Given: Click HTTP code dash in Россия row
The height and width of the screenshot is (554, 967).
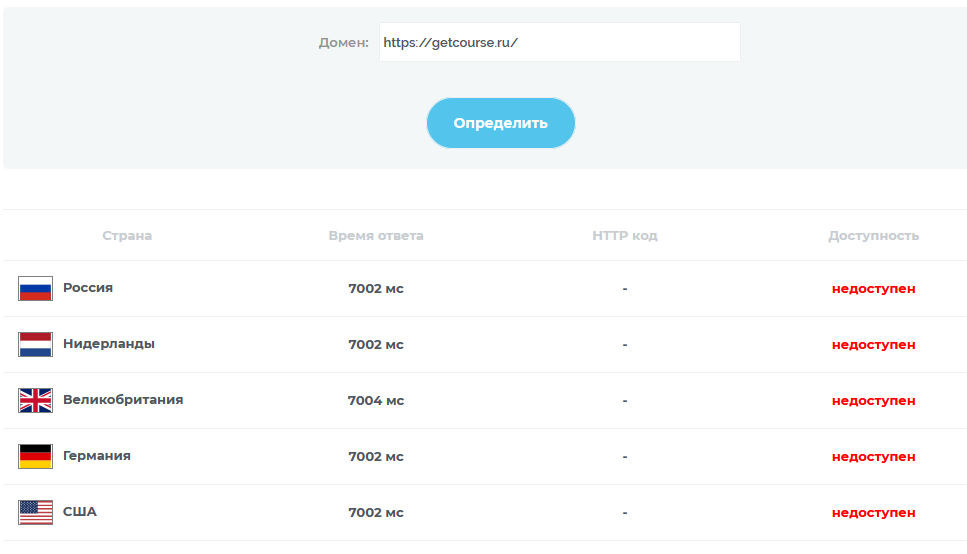Looking at the screenshot, I should click(625, 289).
